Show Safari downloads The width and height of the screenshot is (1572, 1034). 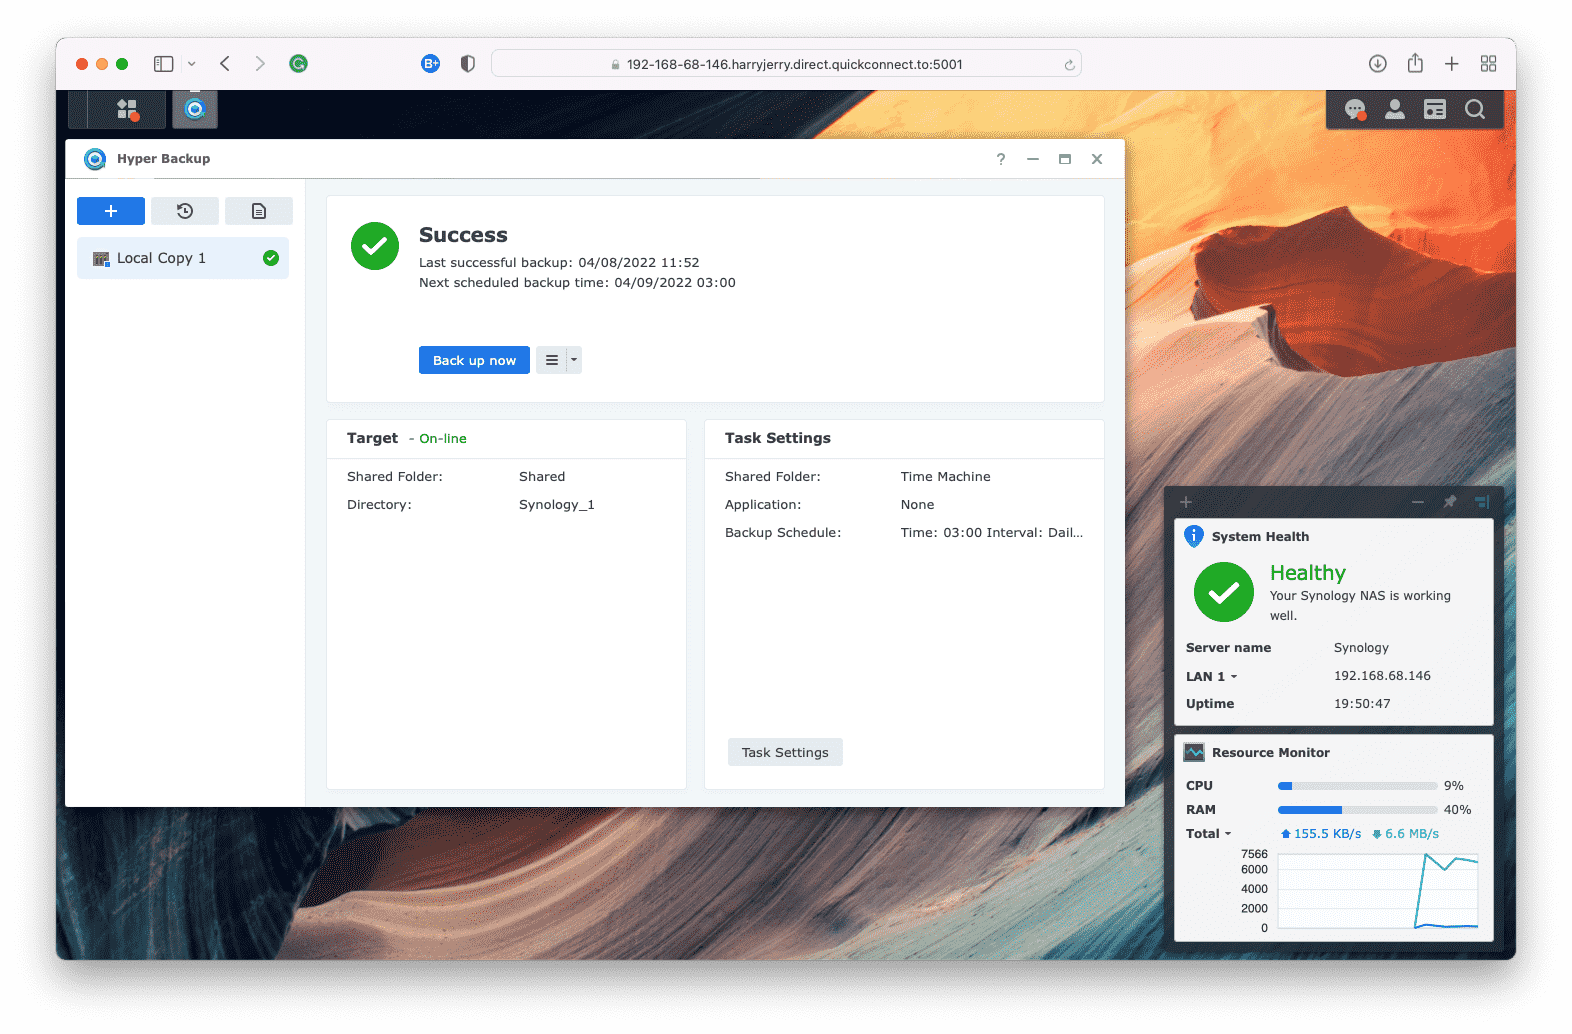point(1378,64)
